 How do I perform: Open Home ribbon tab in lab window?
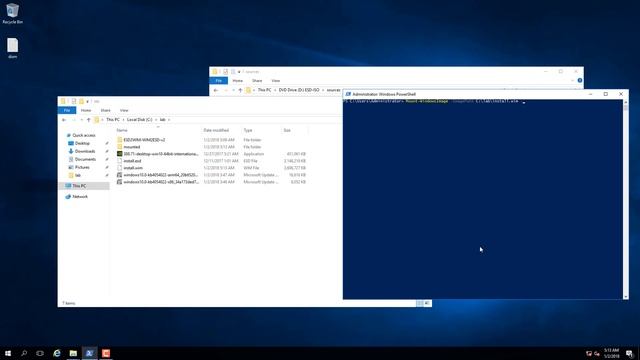point(86,110)
